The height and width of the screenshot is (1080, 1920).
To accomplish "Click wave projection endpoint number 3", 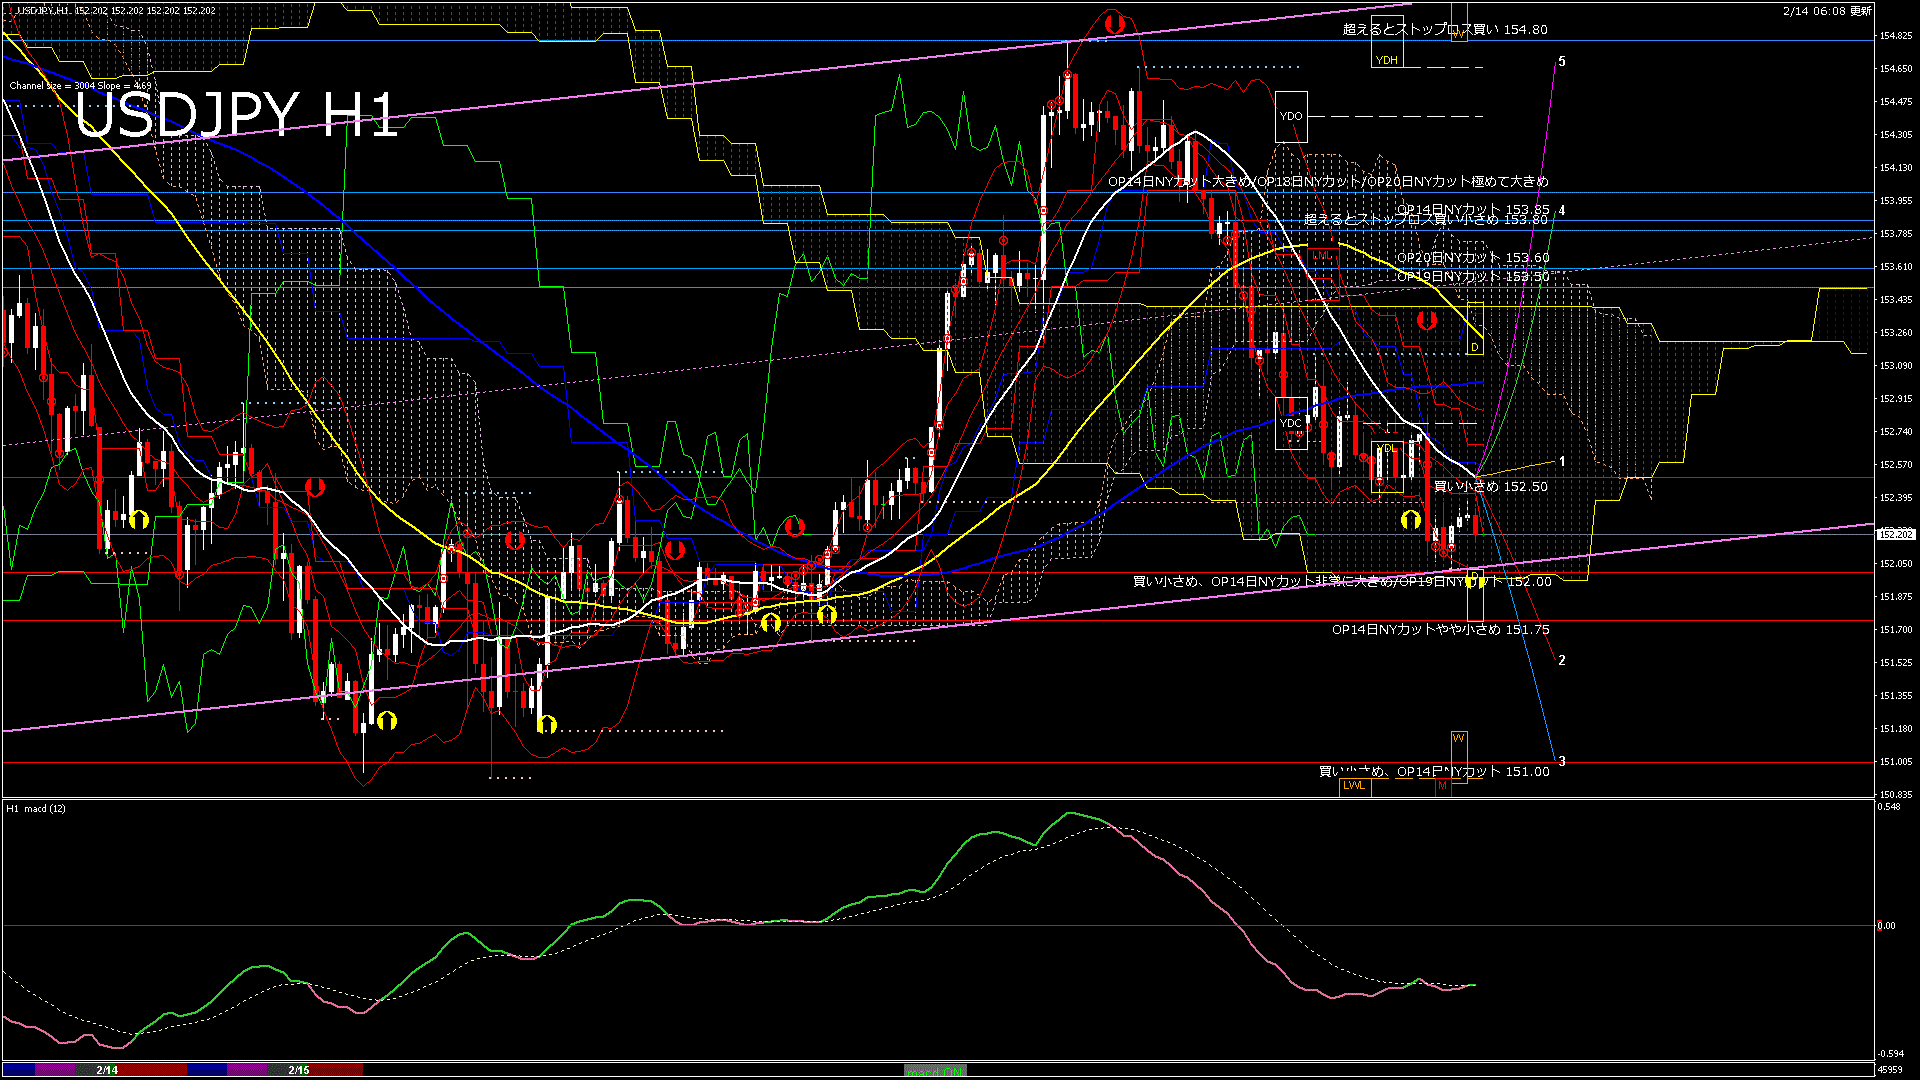I will [x=1562, y=761].
